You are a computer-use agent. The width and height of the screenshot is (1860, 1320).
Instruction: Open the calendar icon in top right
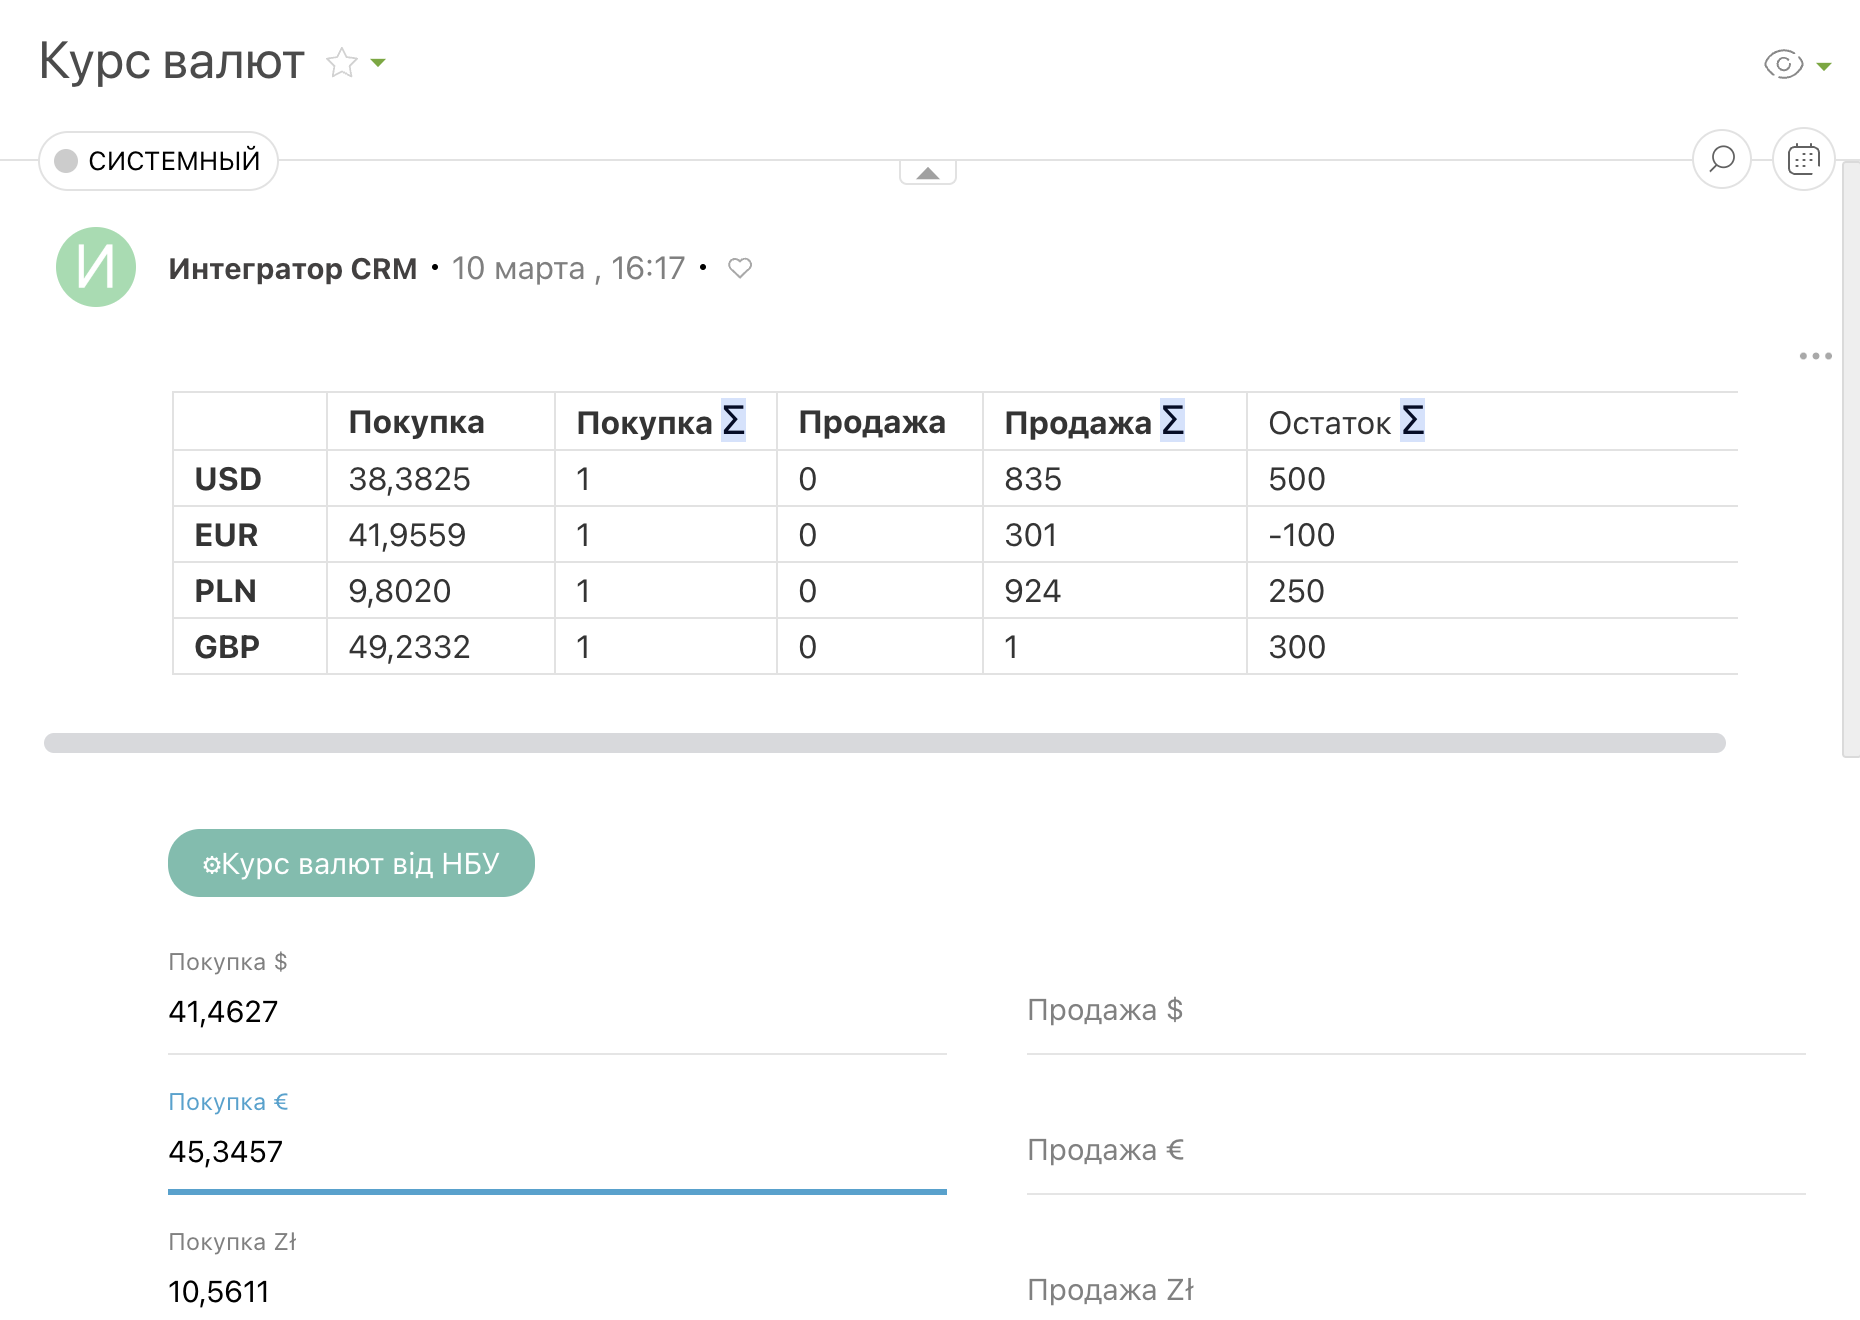1803,159
